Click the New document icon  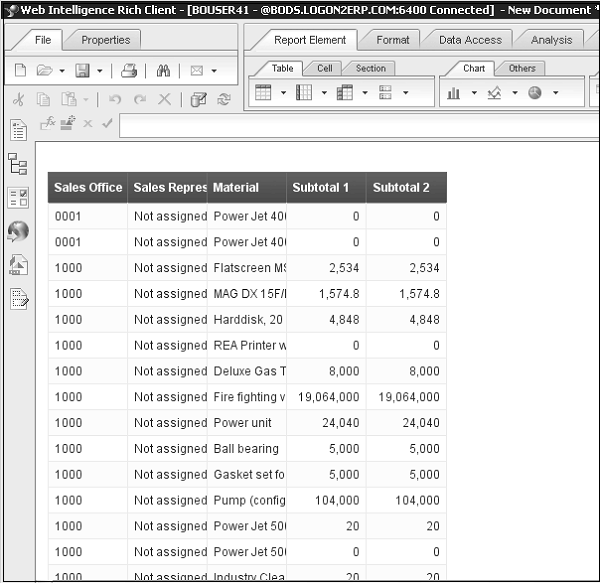click(20, 71)
